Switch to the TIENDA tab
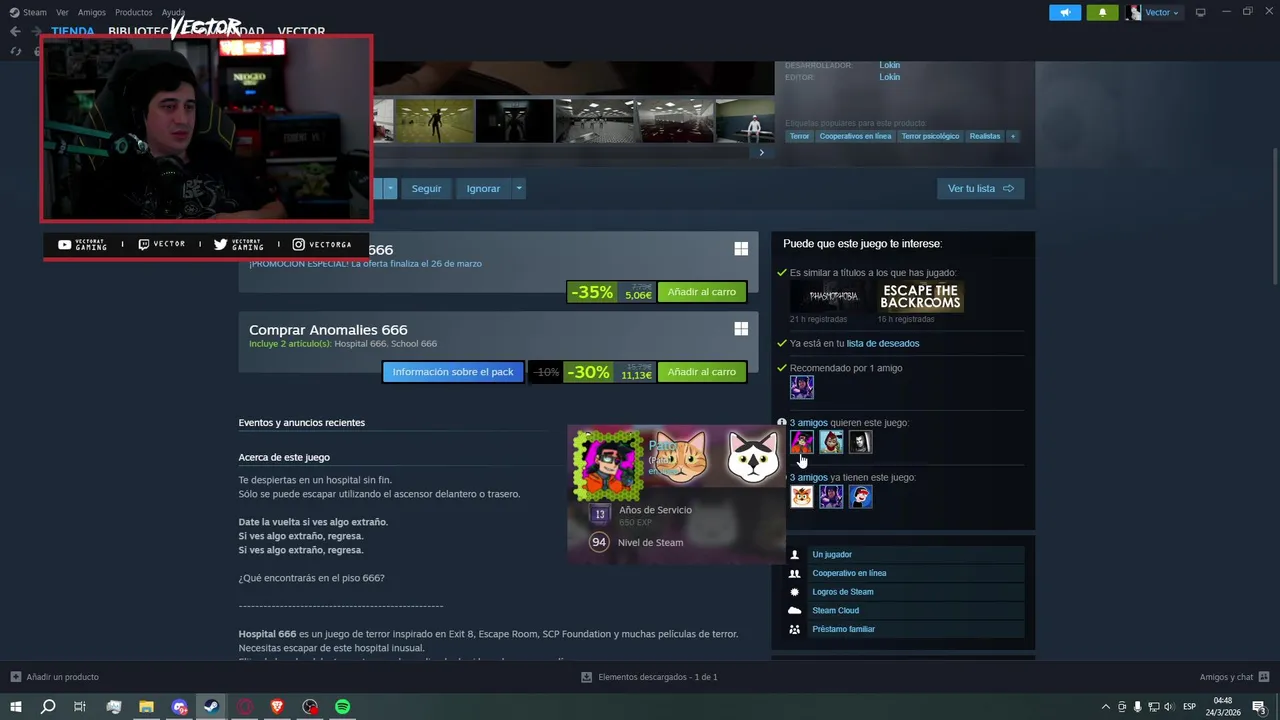The width and height of the screenshot is (1280, 720). click(x=73, y=32)
